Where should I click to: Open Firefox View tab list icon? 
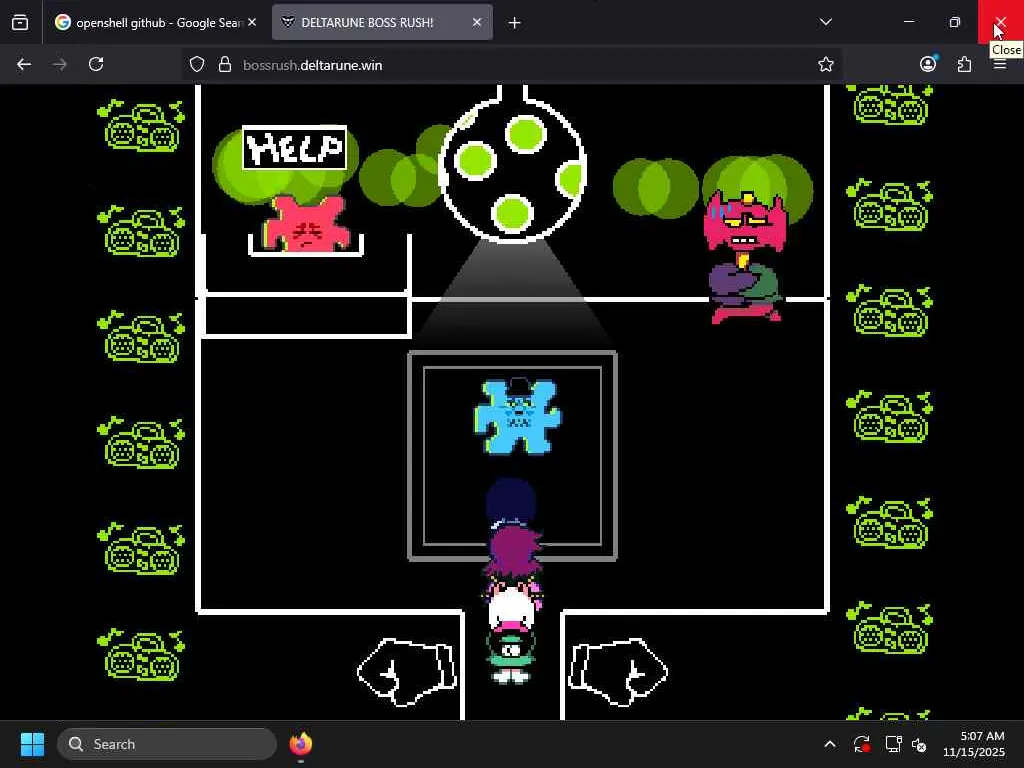20,22
